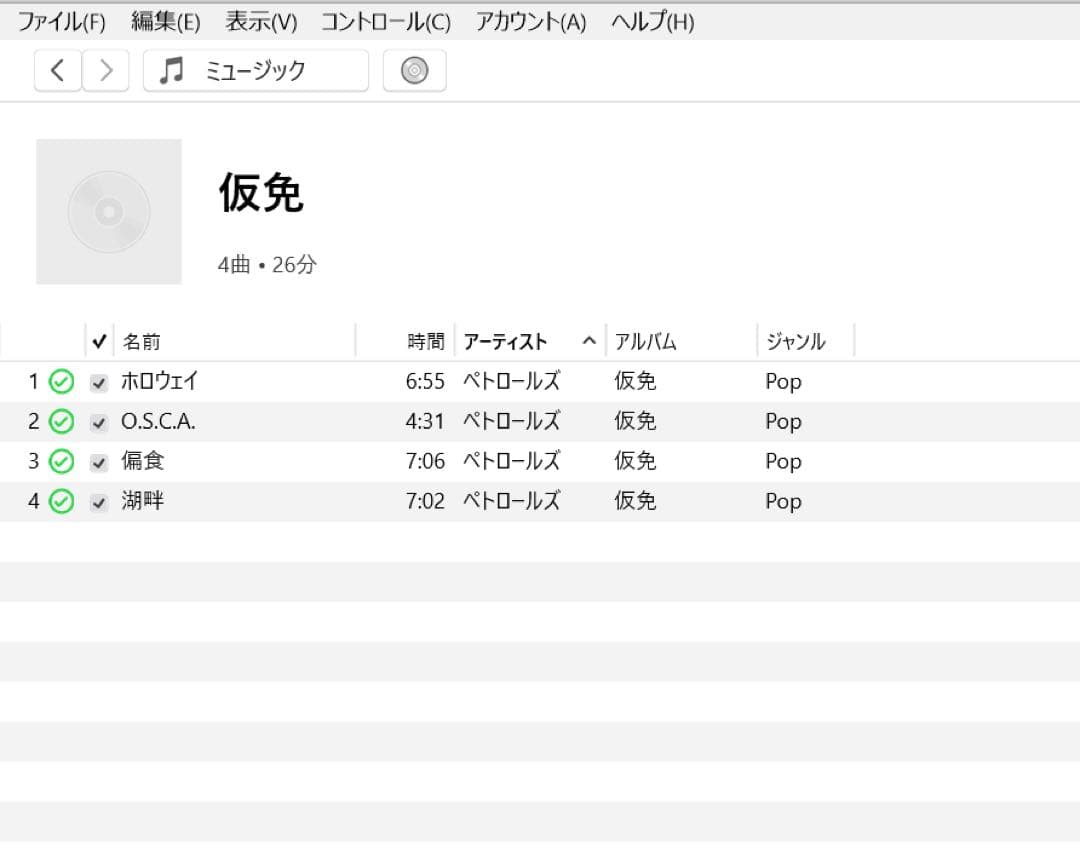The image size is (1080, 848).
Task: Click album 仮免 in 偏食 row
Action: [x=635, y=461]
